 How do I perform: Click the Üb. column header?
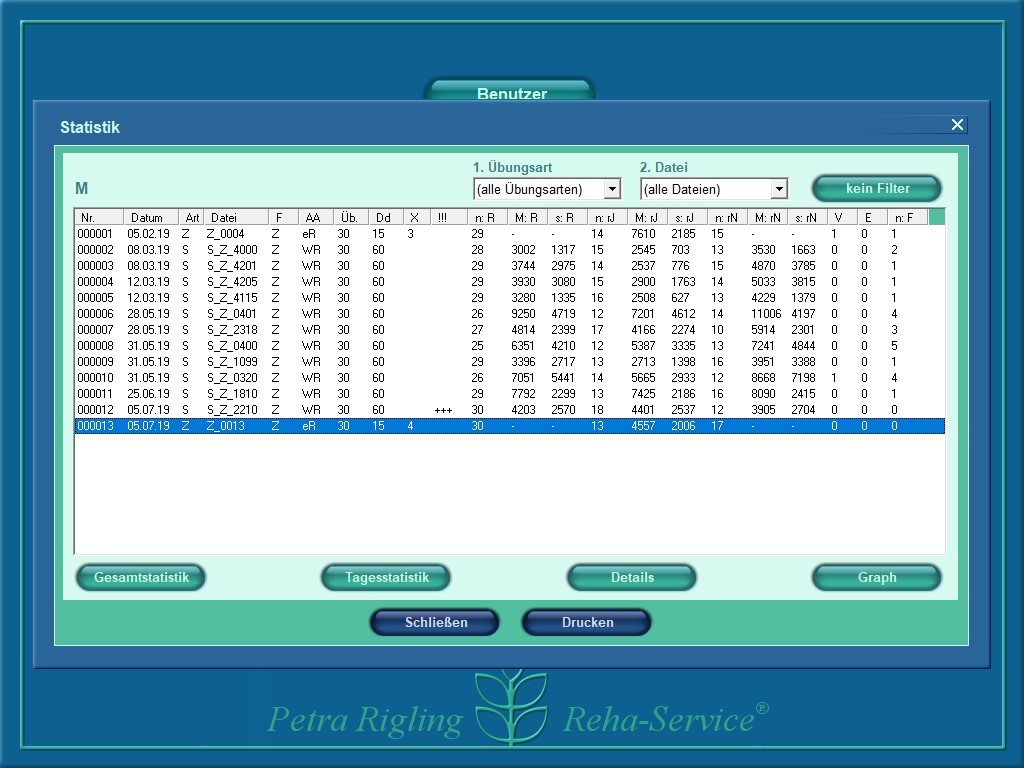point(351,217)
